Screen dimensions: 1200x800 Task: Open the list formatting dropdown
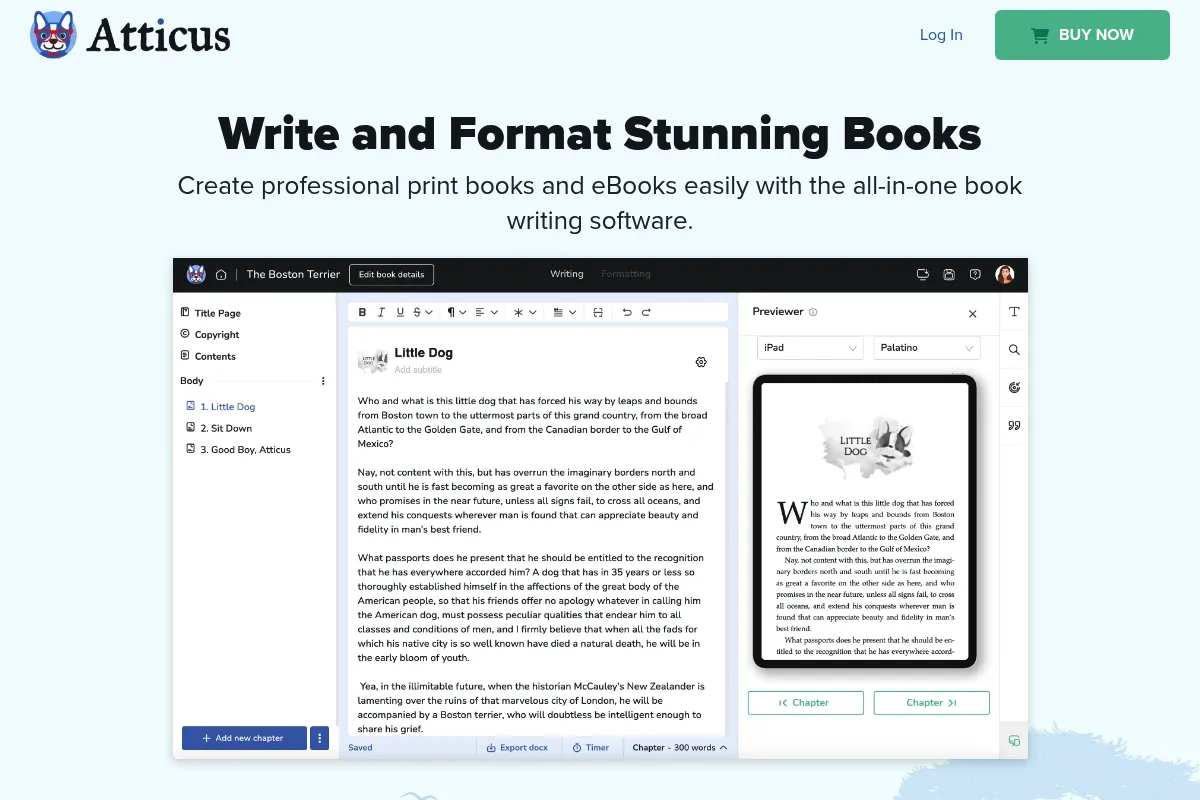tap(565, 312)
